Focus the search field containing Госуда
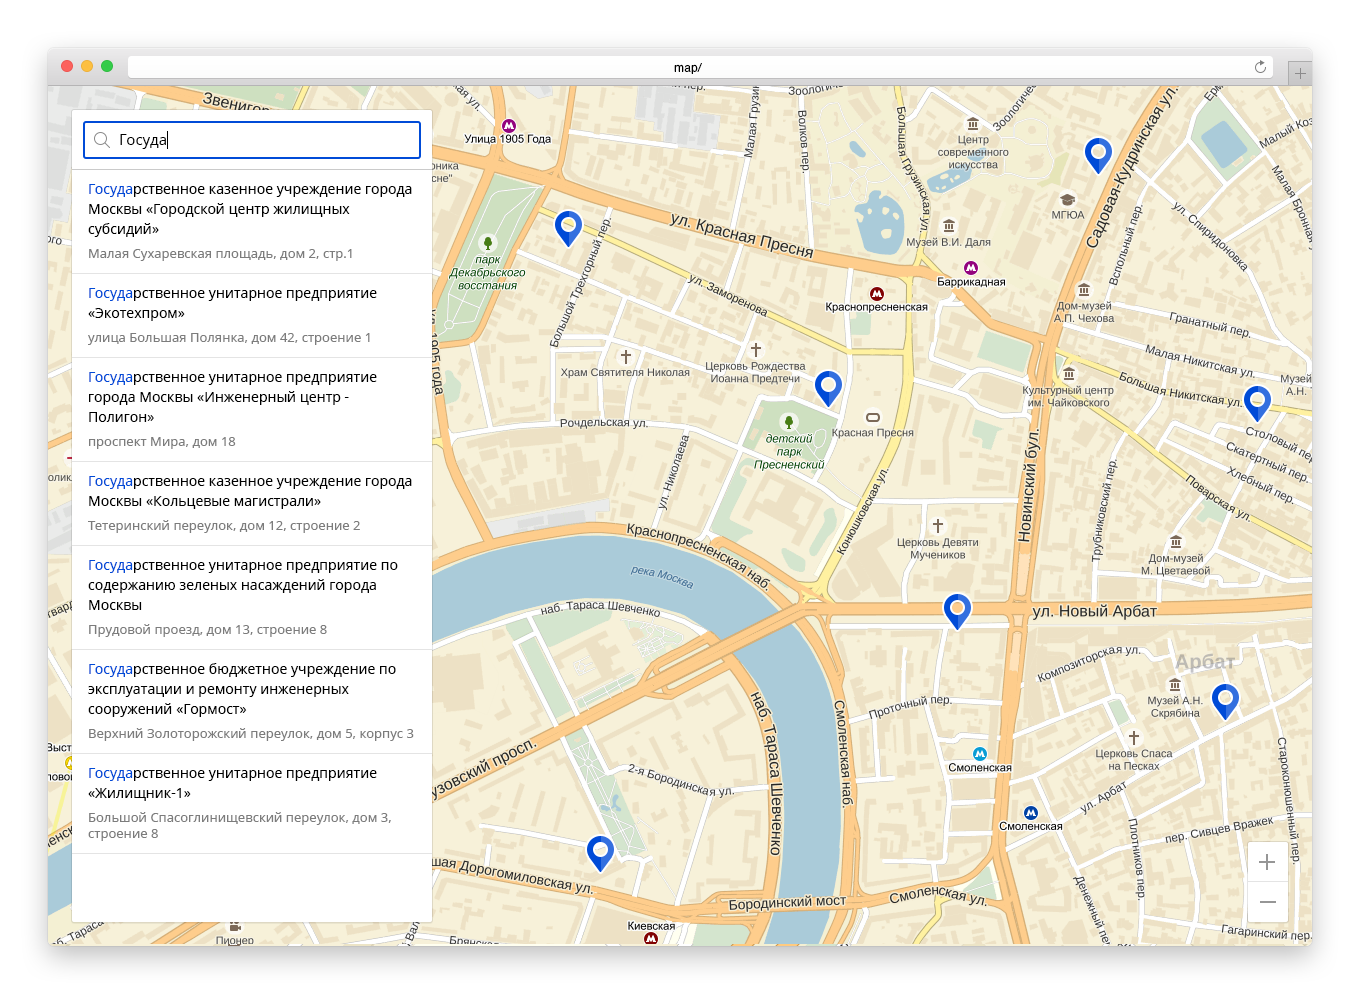The height and width of the screenshot is (994, 1360). pyautogui.click(x=252, y=140)
